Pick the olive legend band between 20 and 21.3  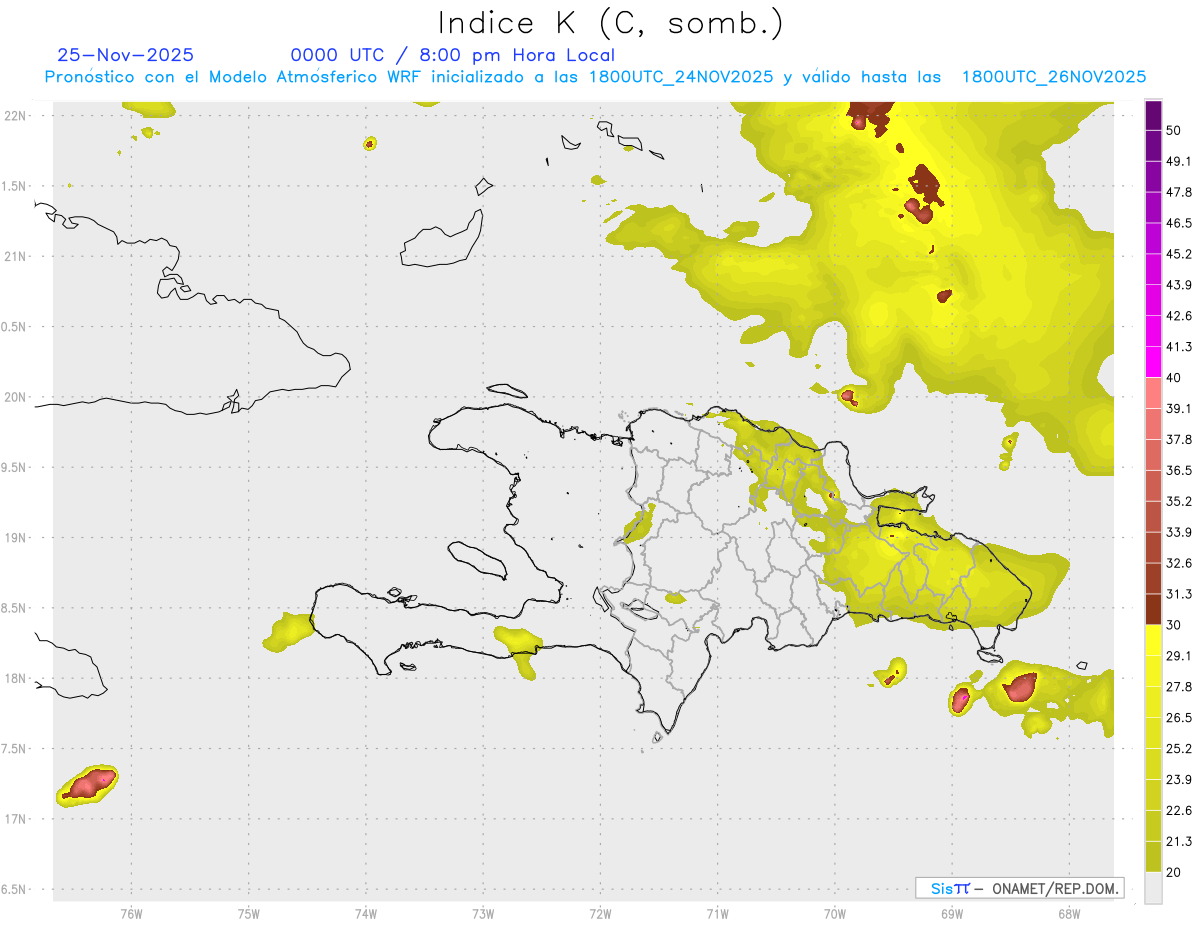click(1153, 856)
